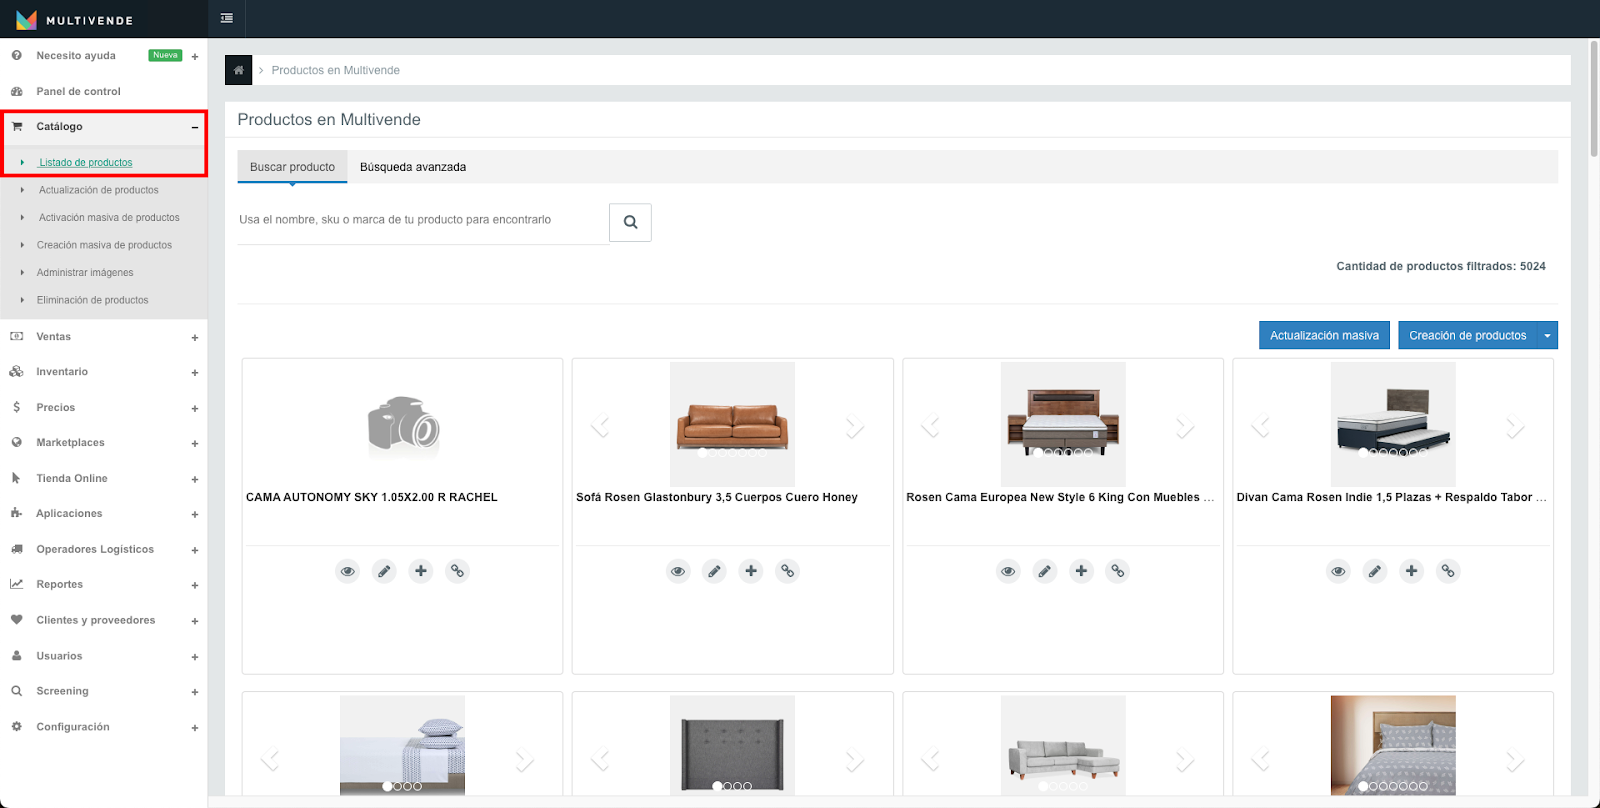Edit Divan Cama Rosen Indie with pencil icon
Viewport: 1600px width, 808px height.
pos(1375,571)
